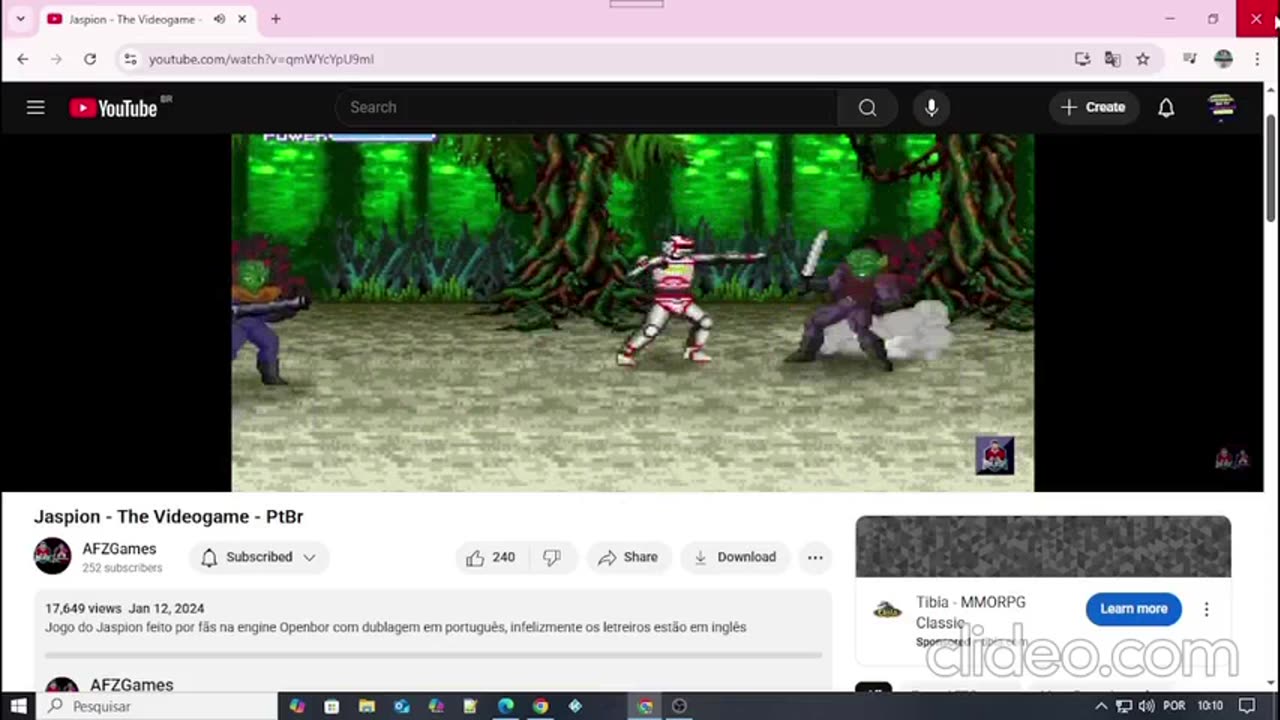Open File Explorer from the taskbar

[x=367, y=706]
